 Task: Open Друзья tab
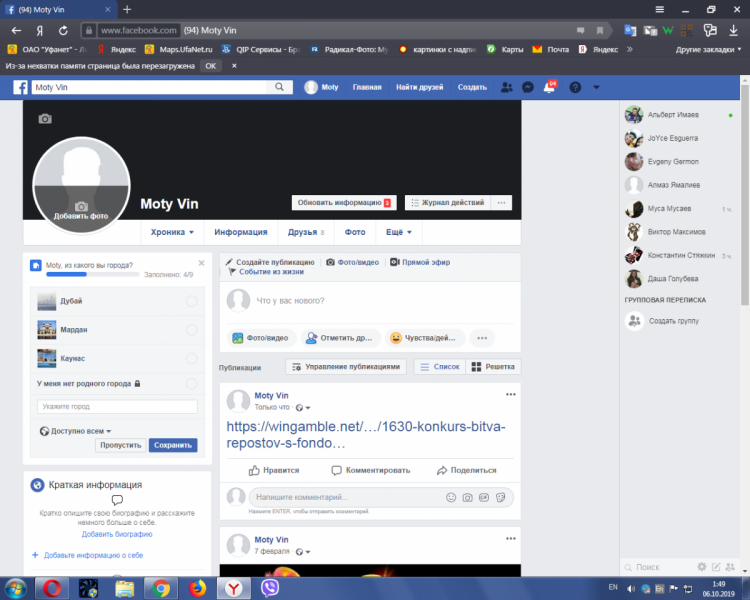point(306,232)
